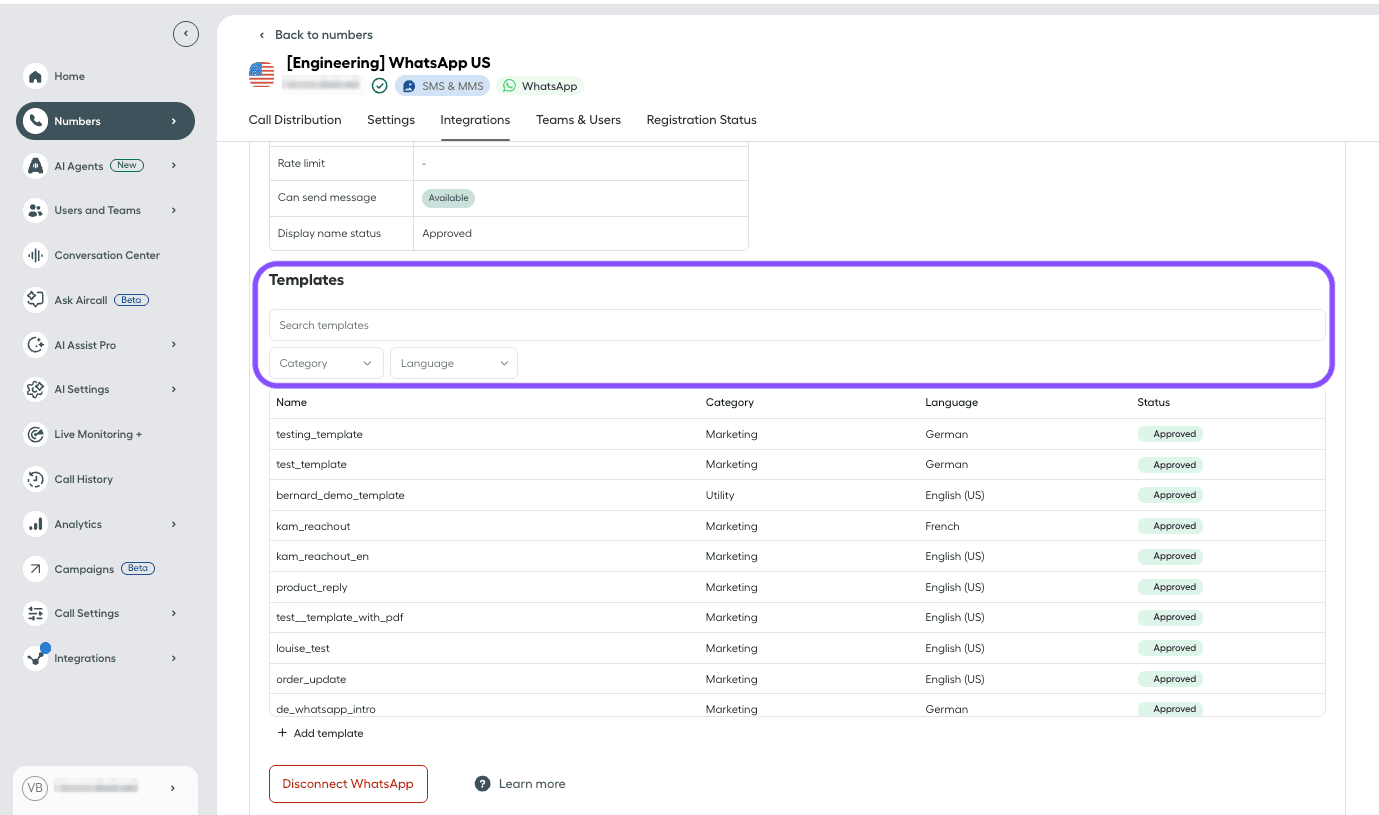1379x815 pixels.
Task: Open the account menu chevron at bottom
Action: 172,788
